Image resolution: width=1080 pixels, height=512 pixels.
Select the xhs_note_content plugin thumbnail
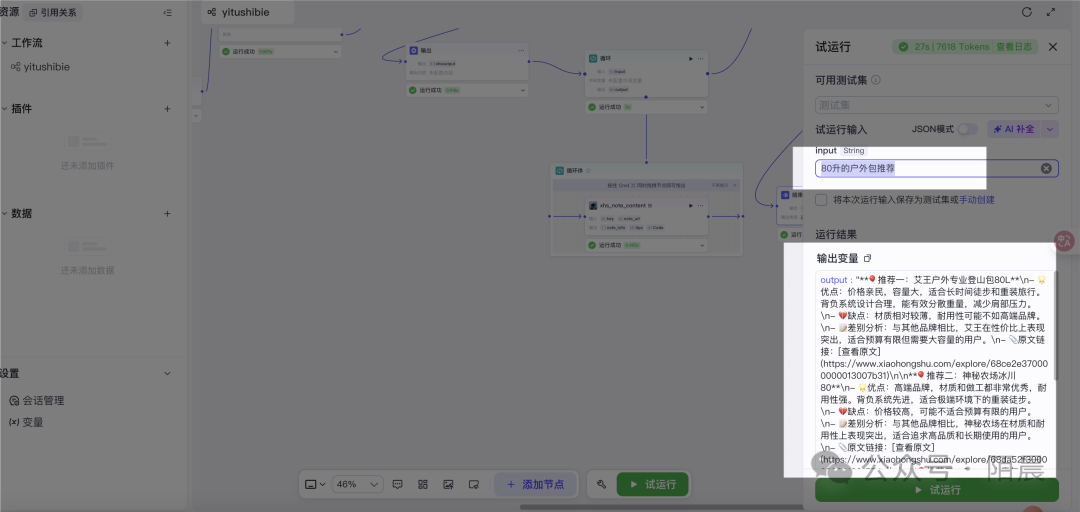pos(592,205)
